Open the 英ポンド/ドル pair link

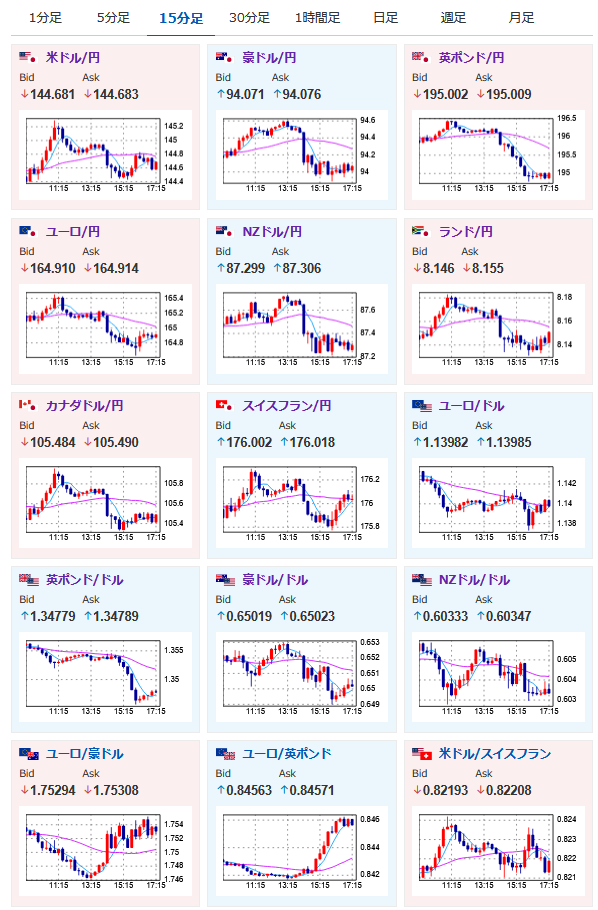85,580
